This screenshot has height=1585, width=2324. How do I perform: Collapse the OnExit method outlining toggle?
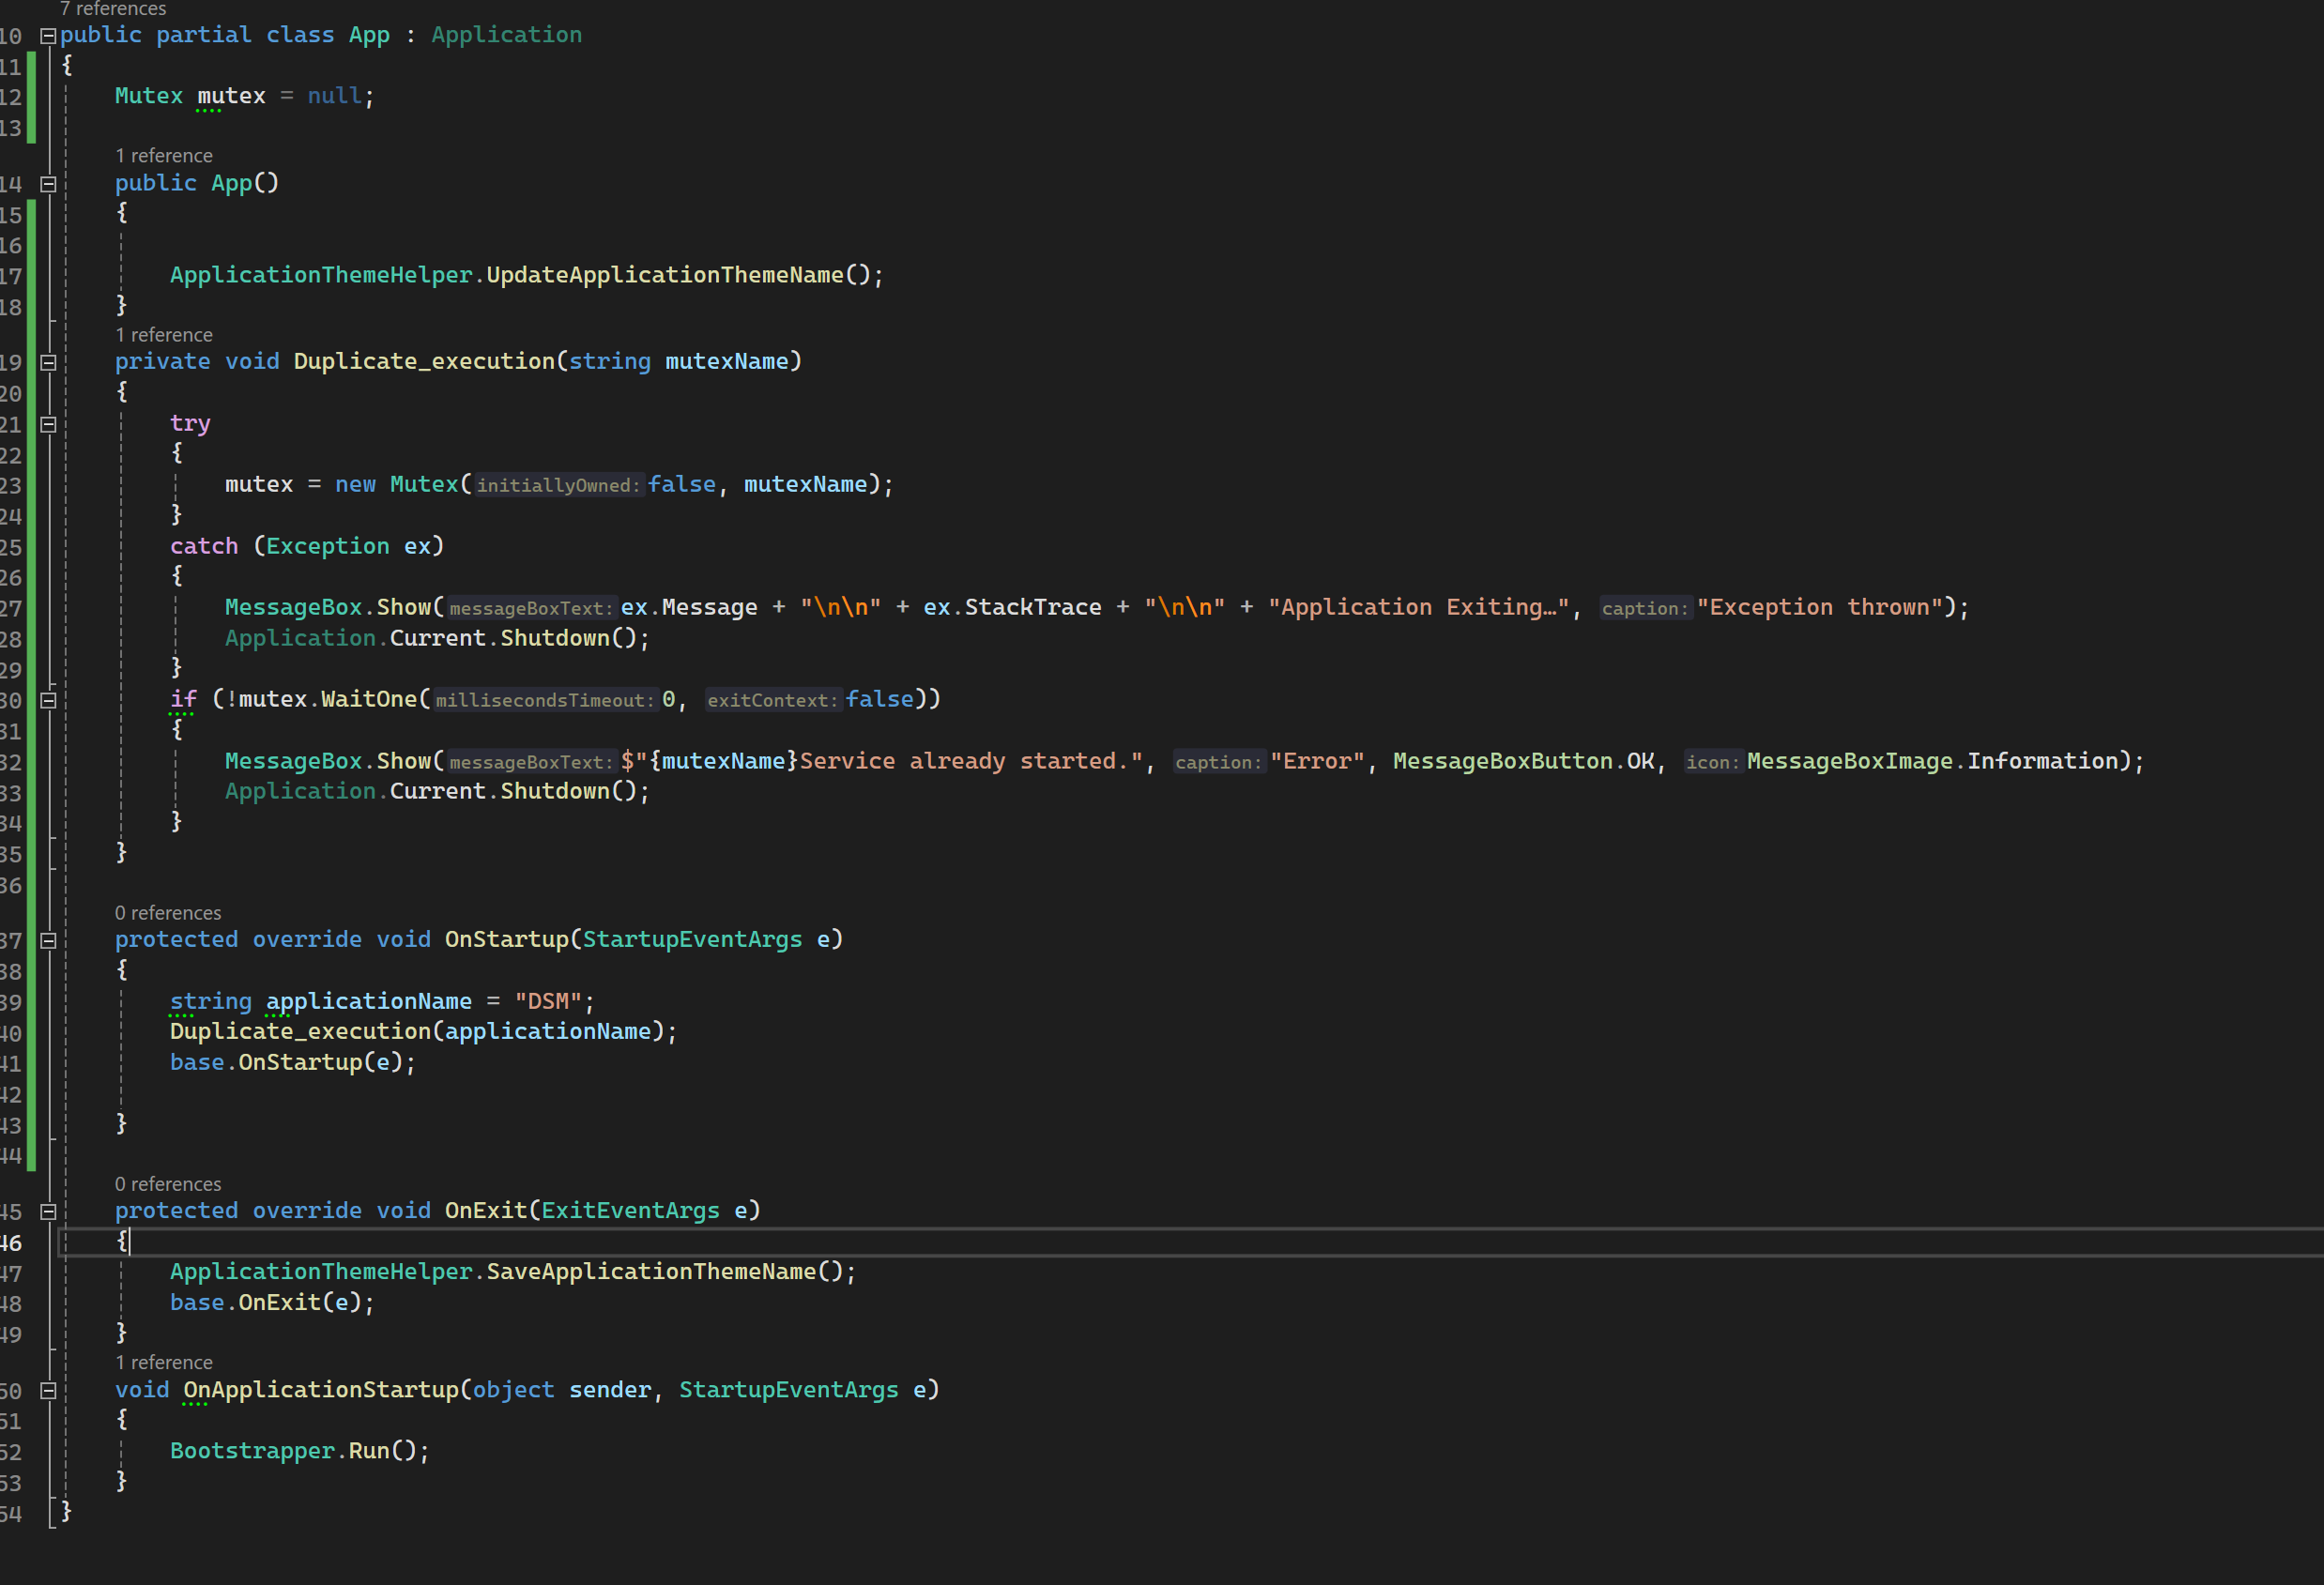[x=47, y=1212]
